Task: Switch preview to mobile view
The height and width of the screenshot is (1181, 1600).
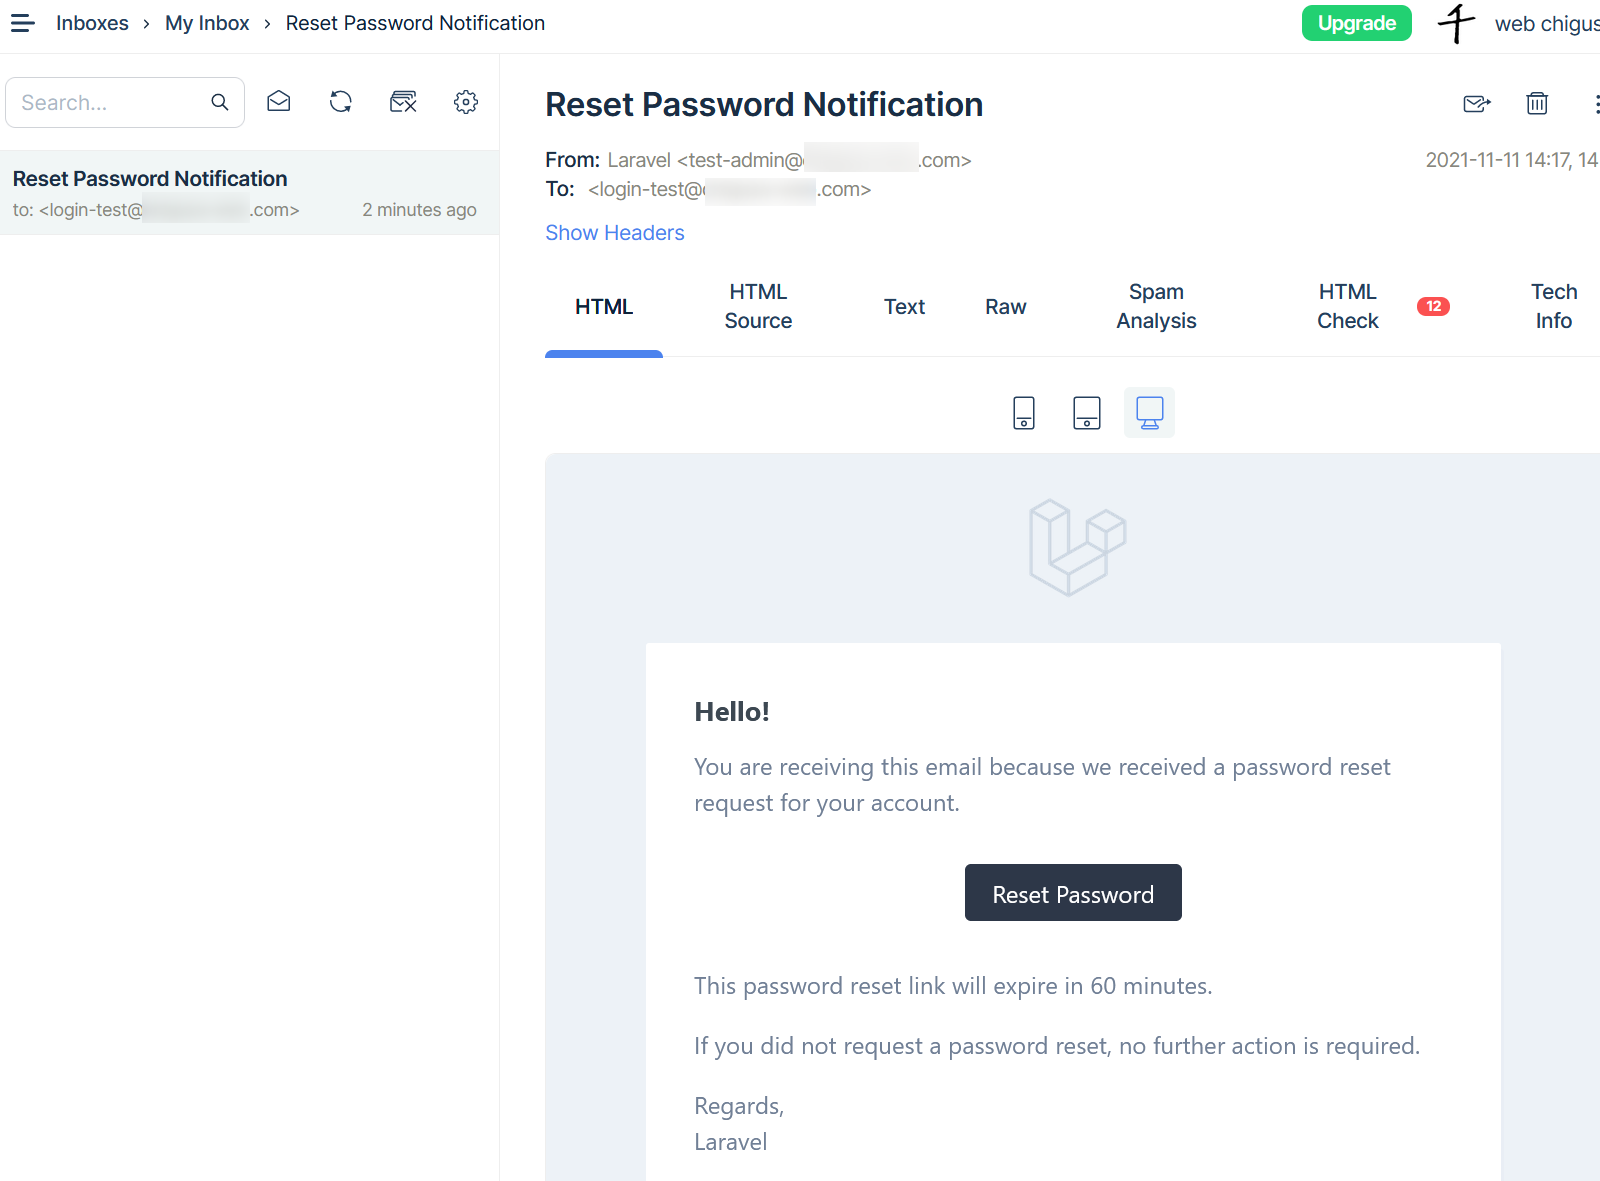Action: [x=1024, y=412]
